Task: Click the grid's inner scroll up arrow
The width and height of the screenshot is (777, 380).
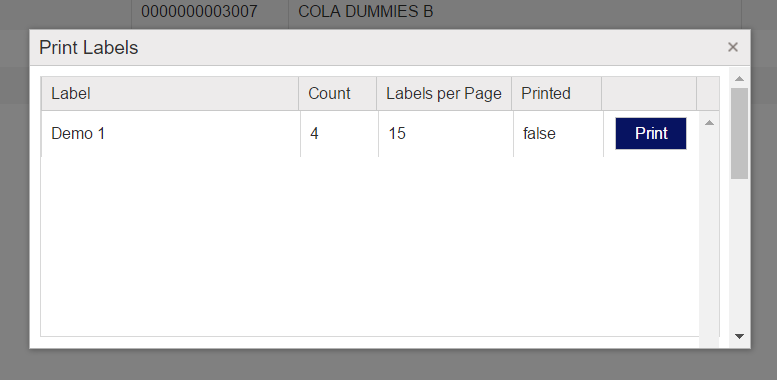Action: point(709,123)
